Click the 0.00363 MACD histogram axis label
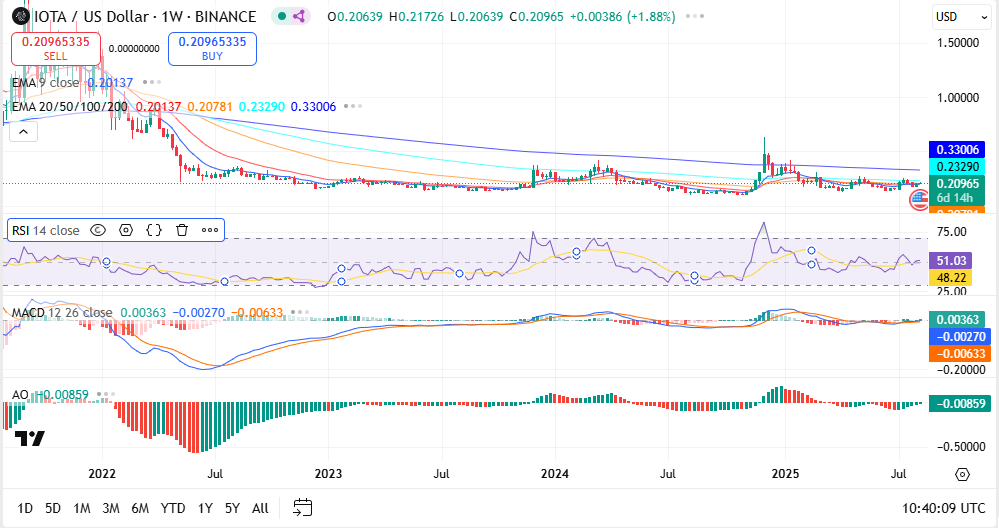 pyautogui.click(x=958, y=320)
